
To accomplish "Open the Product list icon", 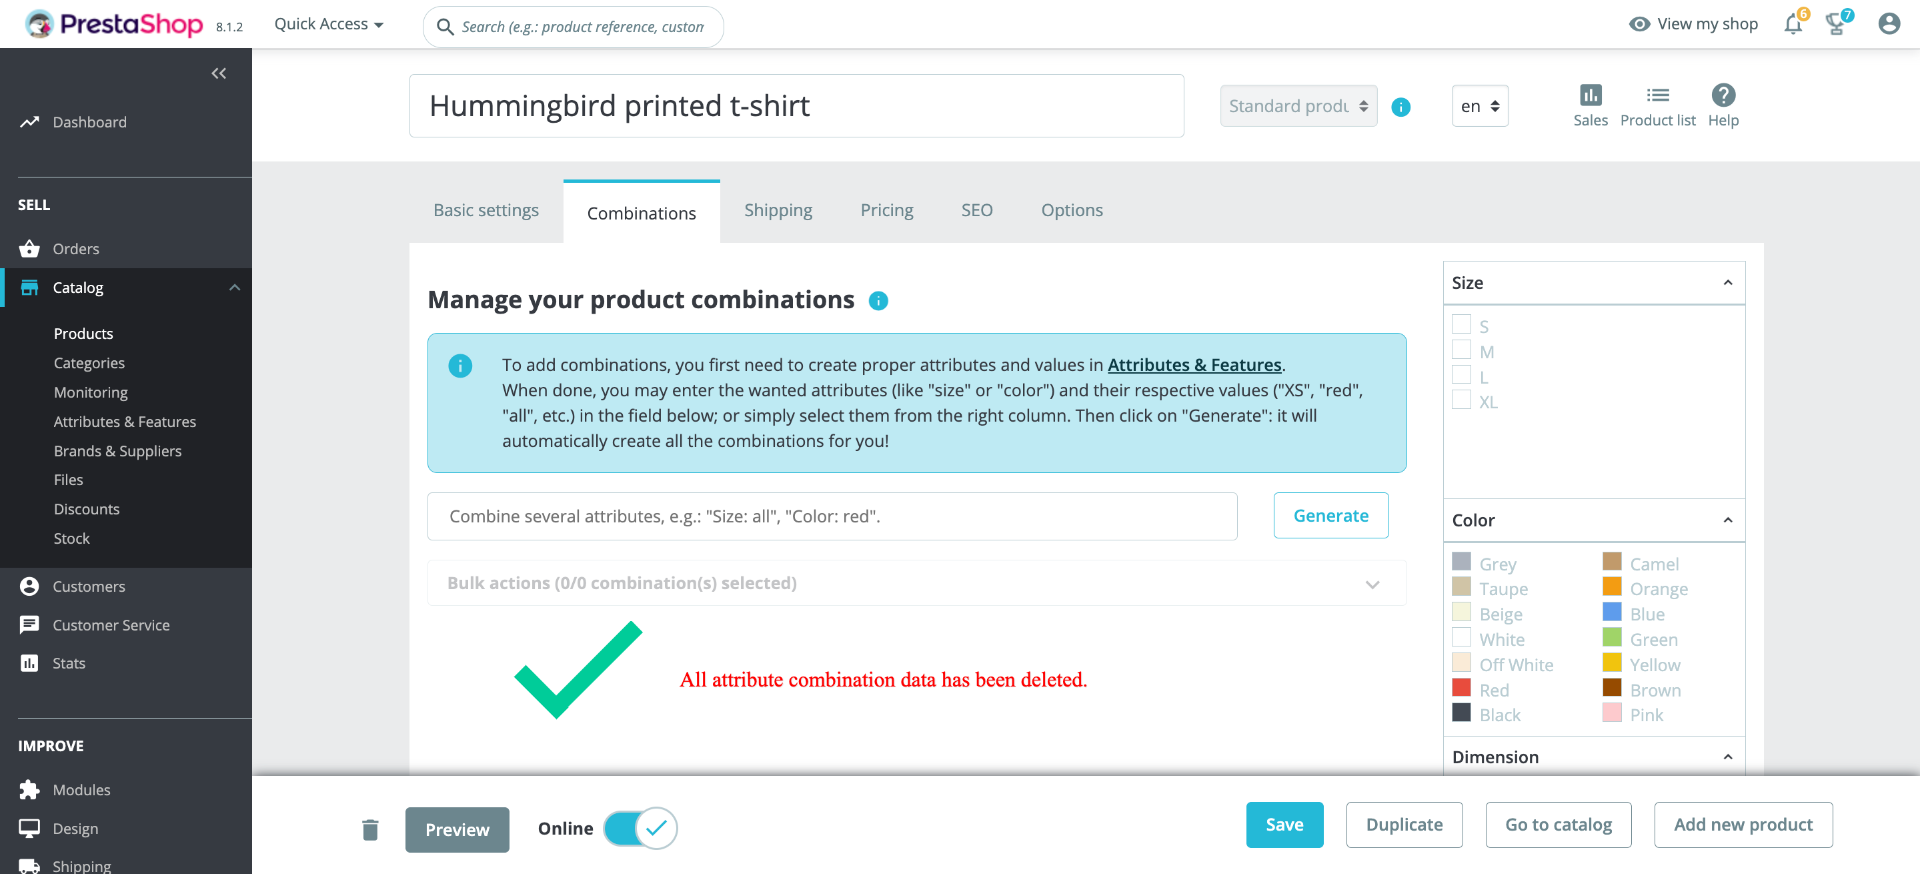I will [x=1658, y=96].
